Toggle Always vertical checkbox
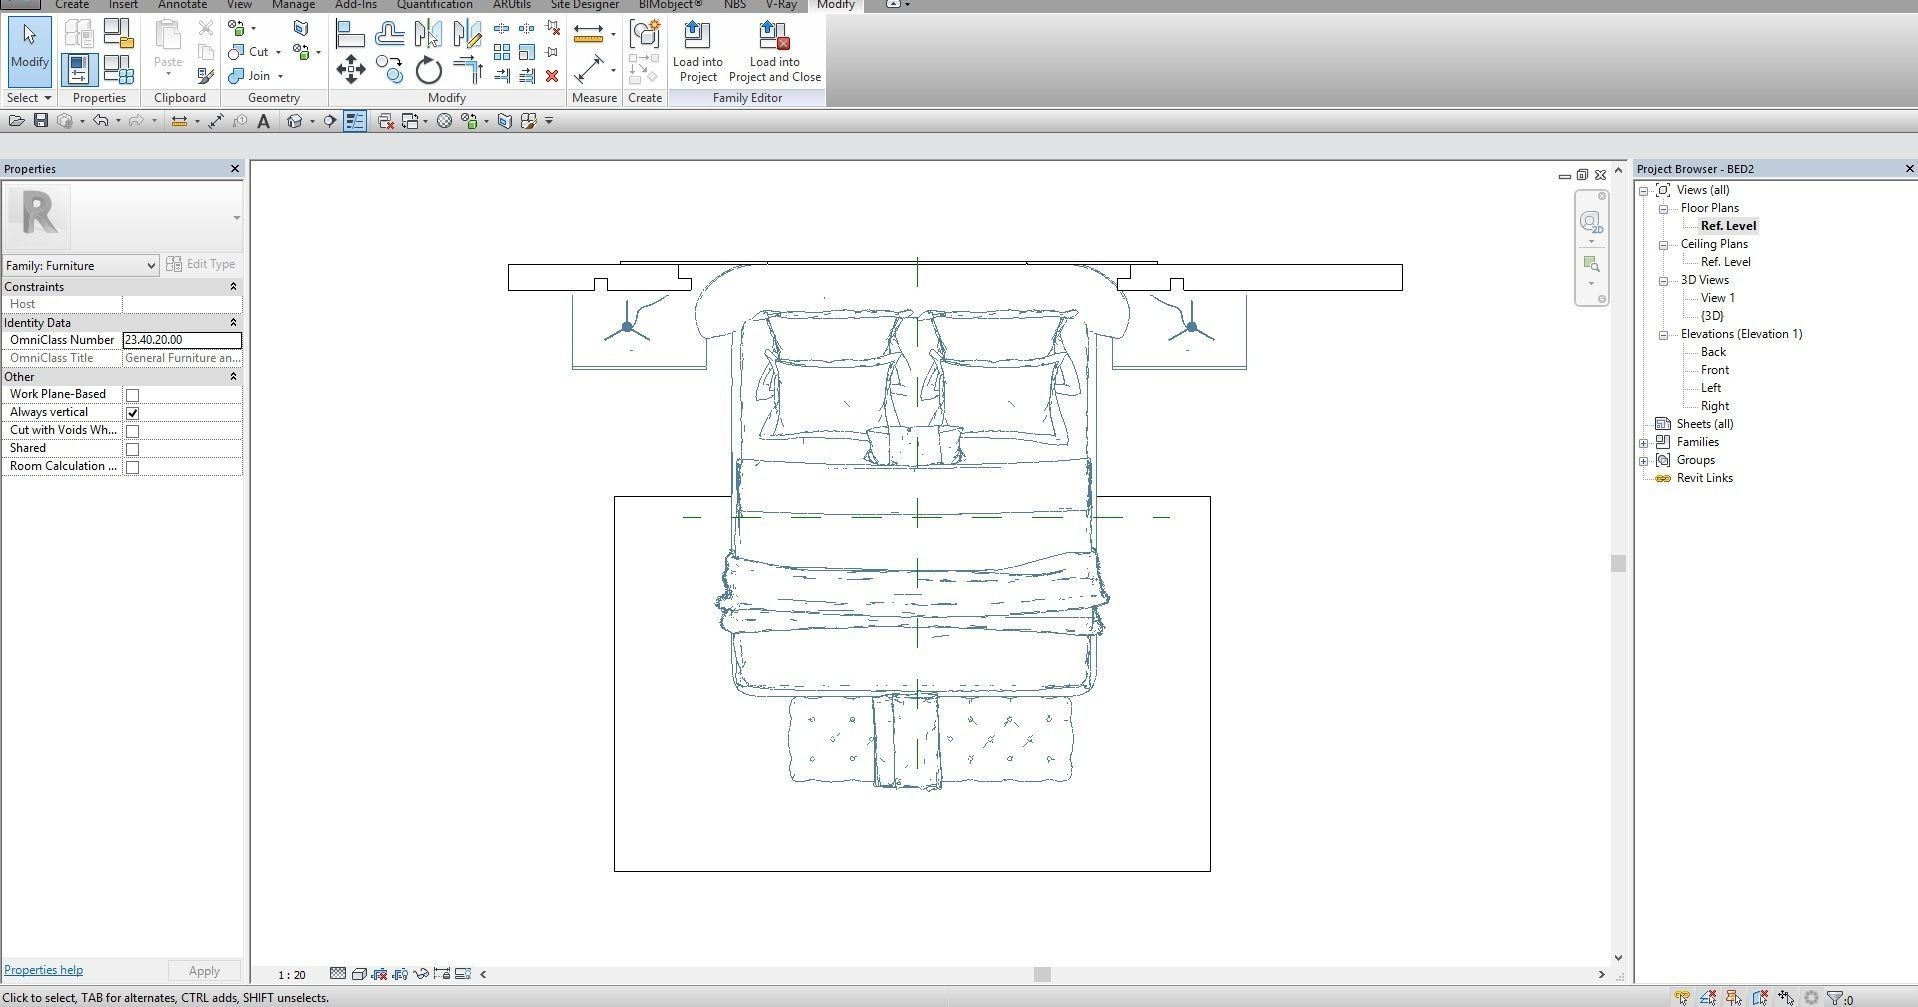Image resolution: width=1918 pixels, height=1007 pixels. point(132,413)
